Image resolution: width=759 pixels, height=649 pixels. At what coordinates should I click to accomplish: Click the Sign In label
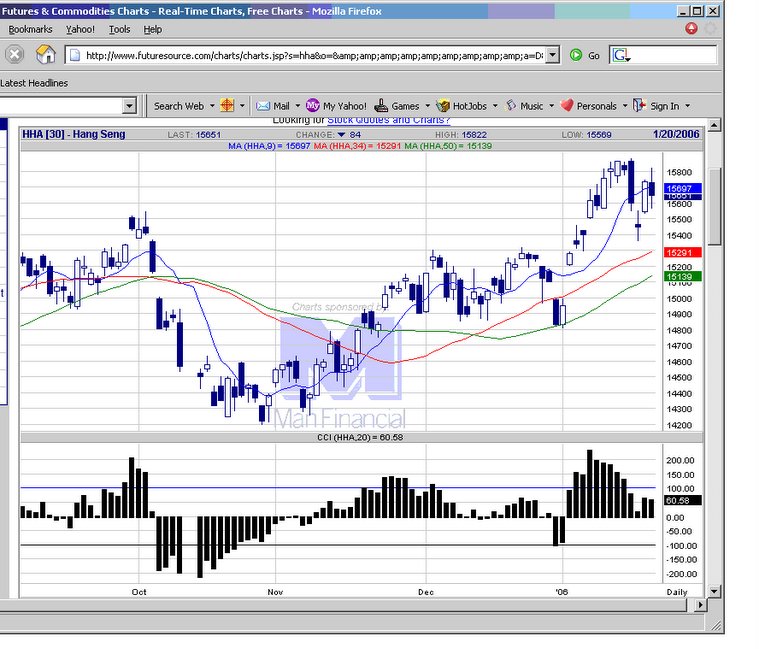pyautogui.click(x=665, y=106)
